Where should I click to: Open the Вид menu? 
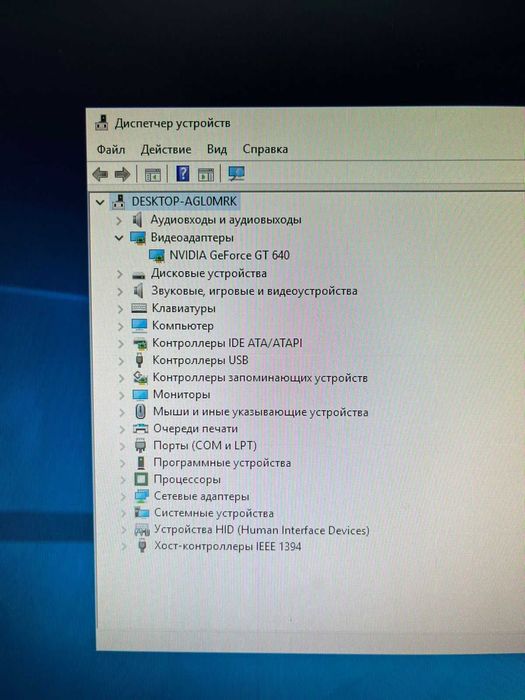point(217,149)
